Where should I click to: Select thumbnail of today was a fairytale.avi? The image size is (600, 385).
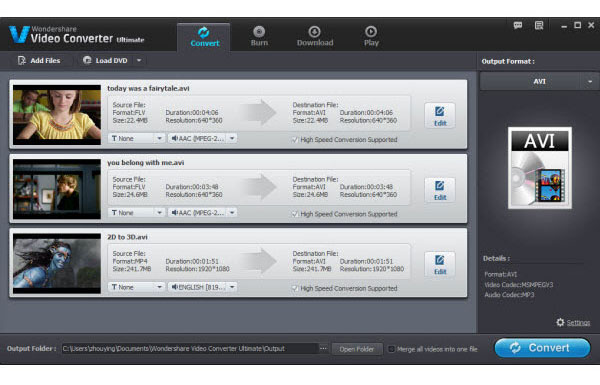[57, 115]
